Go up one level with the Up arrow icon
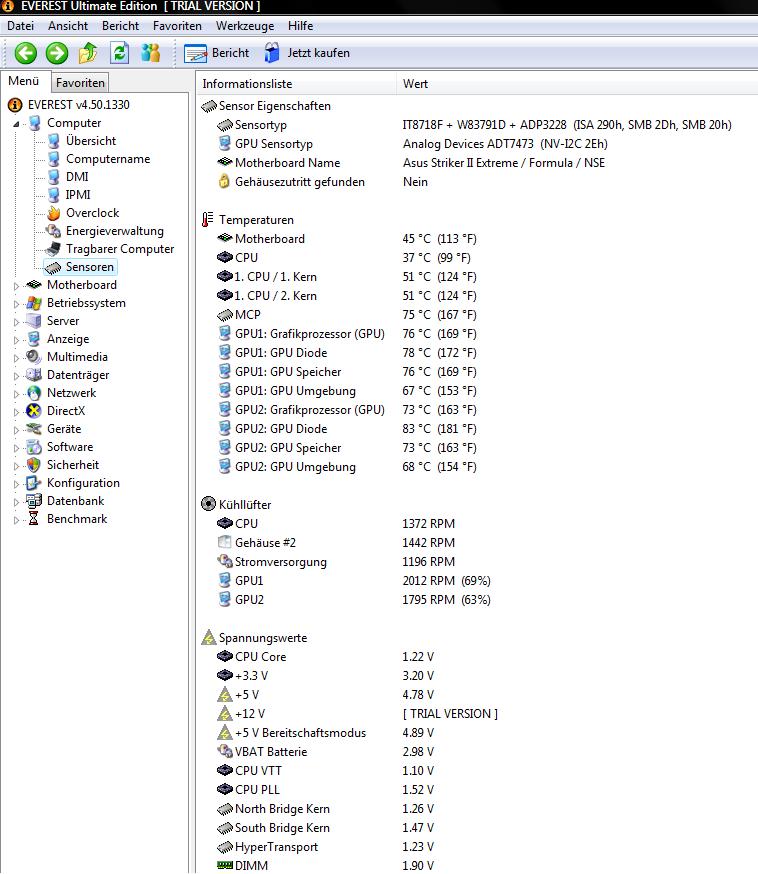 88,54
